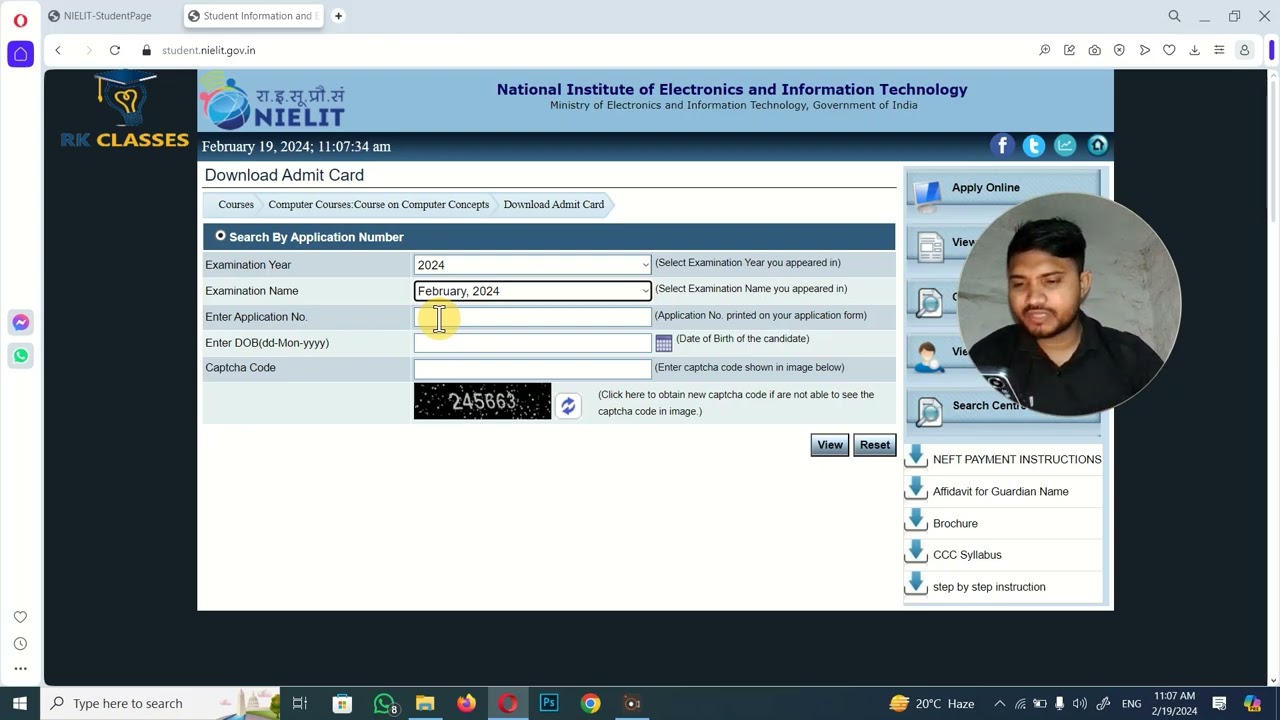Viewport: 1280px width, 720px height.
Task: Open new tab with plus button
Action: [x=338, y=16]
